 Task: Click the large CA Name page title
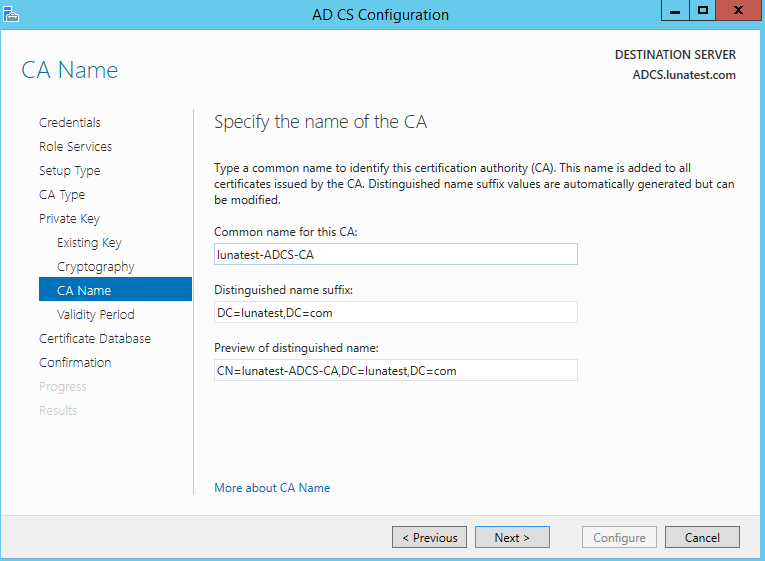70,70
